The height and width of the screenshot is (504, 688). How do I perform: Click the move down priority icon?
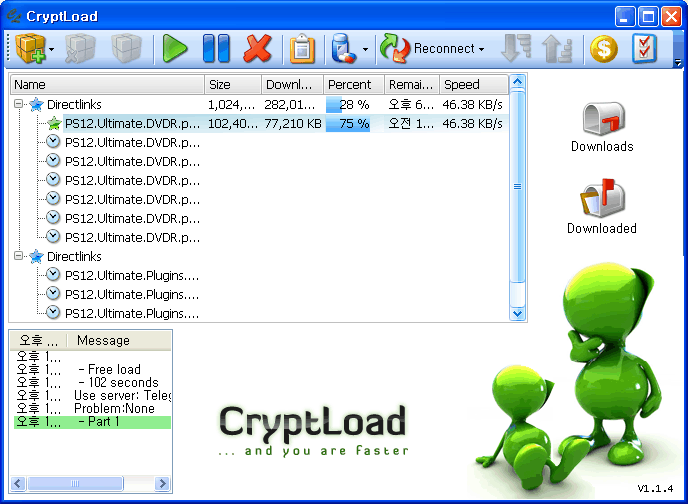pyautogui.click(x=516, y=48)
